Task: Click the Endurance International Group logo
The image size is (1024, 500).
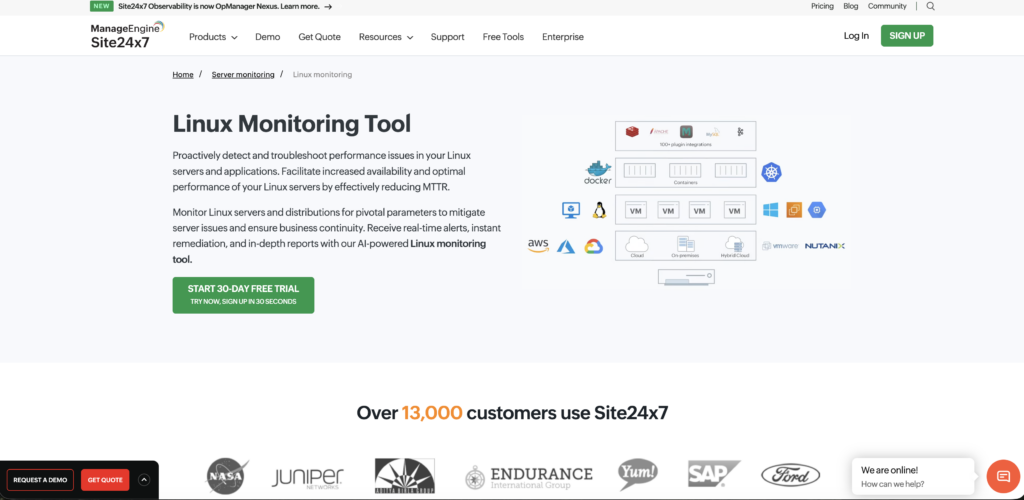Action: point(529,477)
